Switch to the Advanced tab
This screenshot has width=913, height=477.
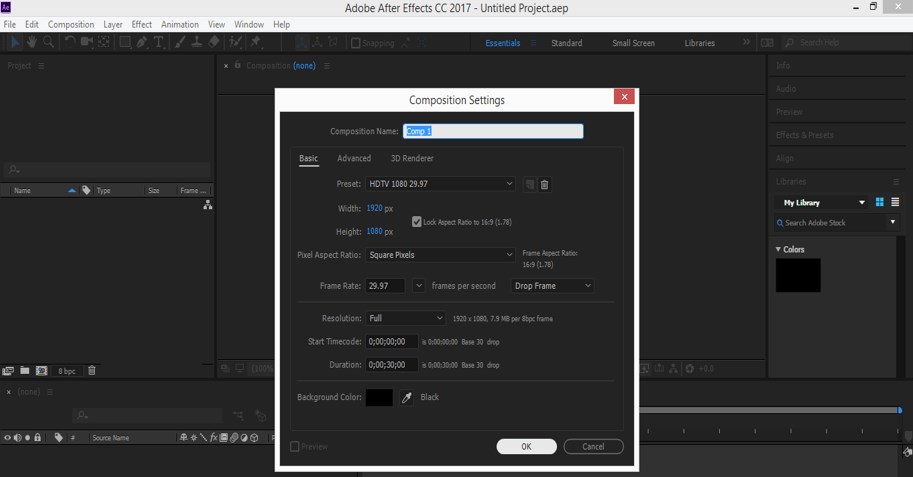click(354, 158)
